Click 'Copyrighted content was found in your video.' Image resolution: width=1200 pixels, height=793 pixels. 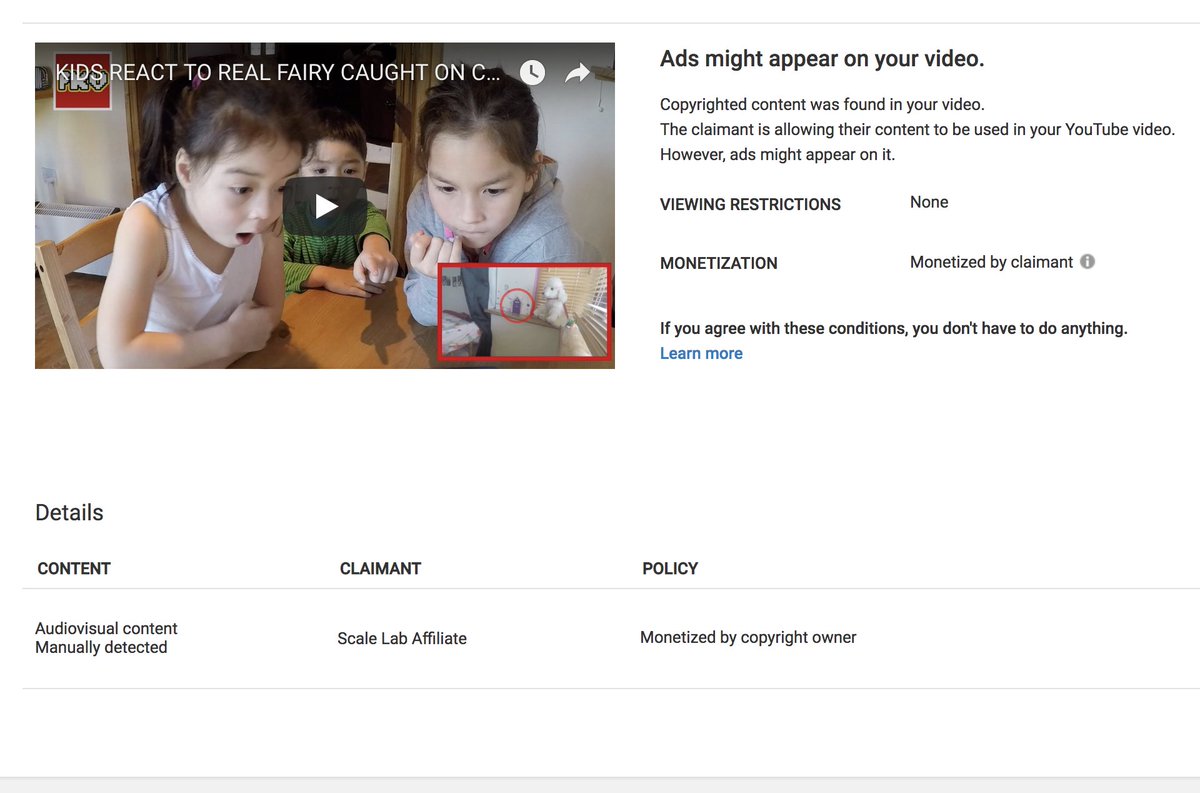pos(822,105)
